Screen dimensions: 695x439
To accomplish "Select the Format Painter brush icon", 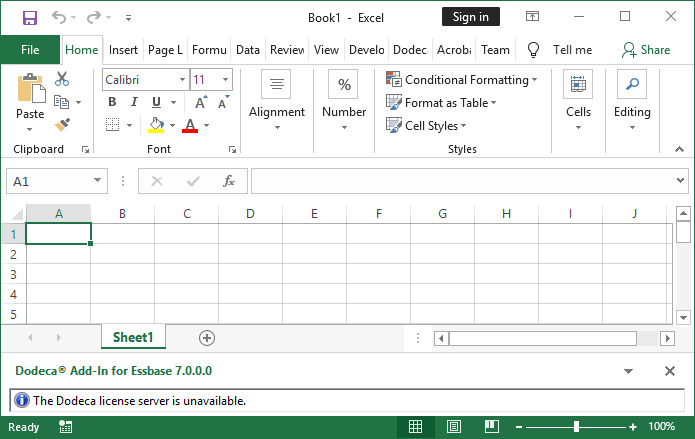I will click(62, 125).
